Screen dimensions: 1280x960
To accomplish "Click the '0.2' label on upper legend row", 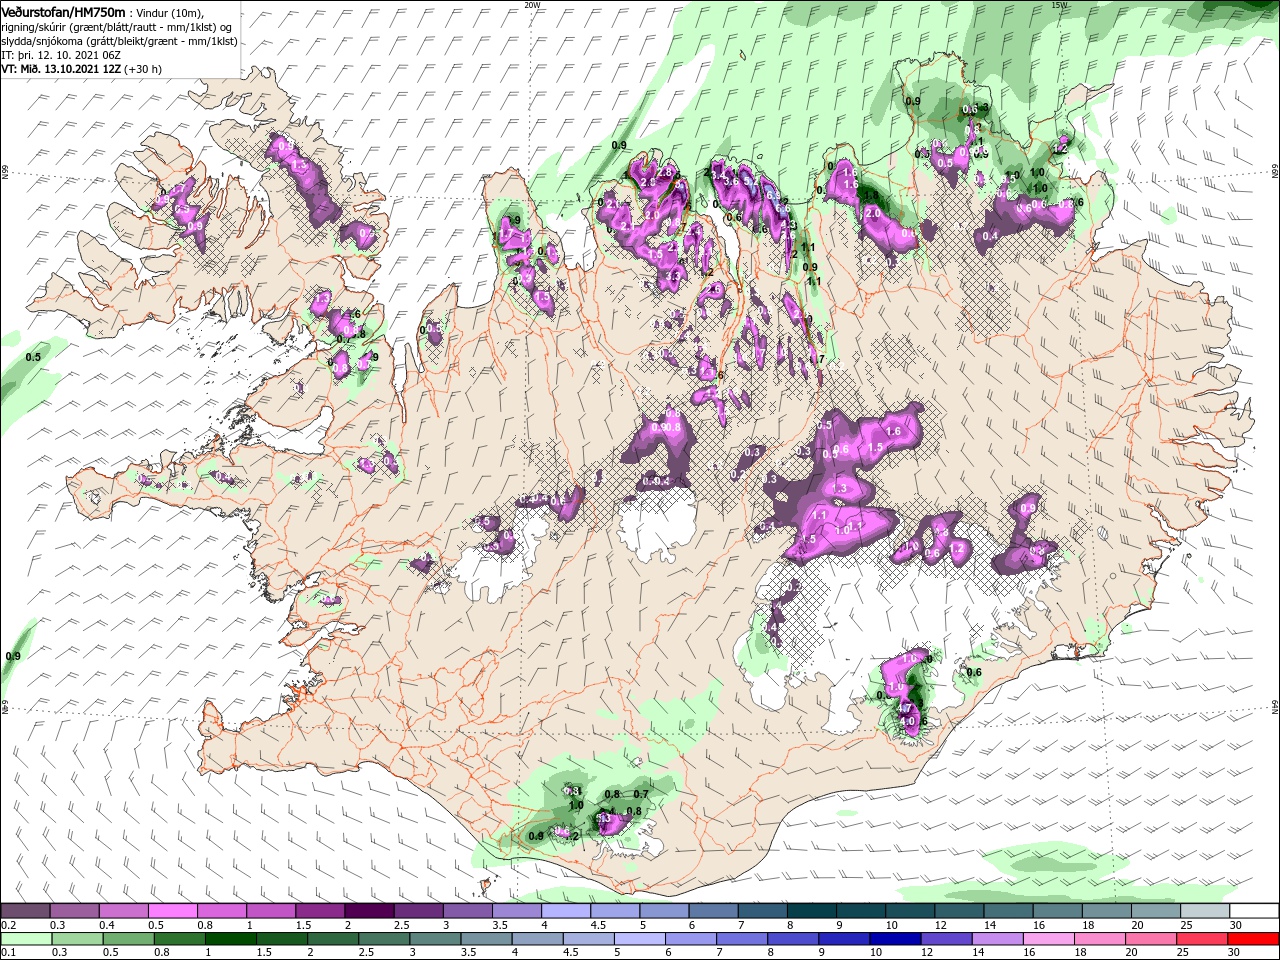I will [8, 925].
